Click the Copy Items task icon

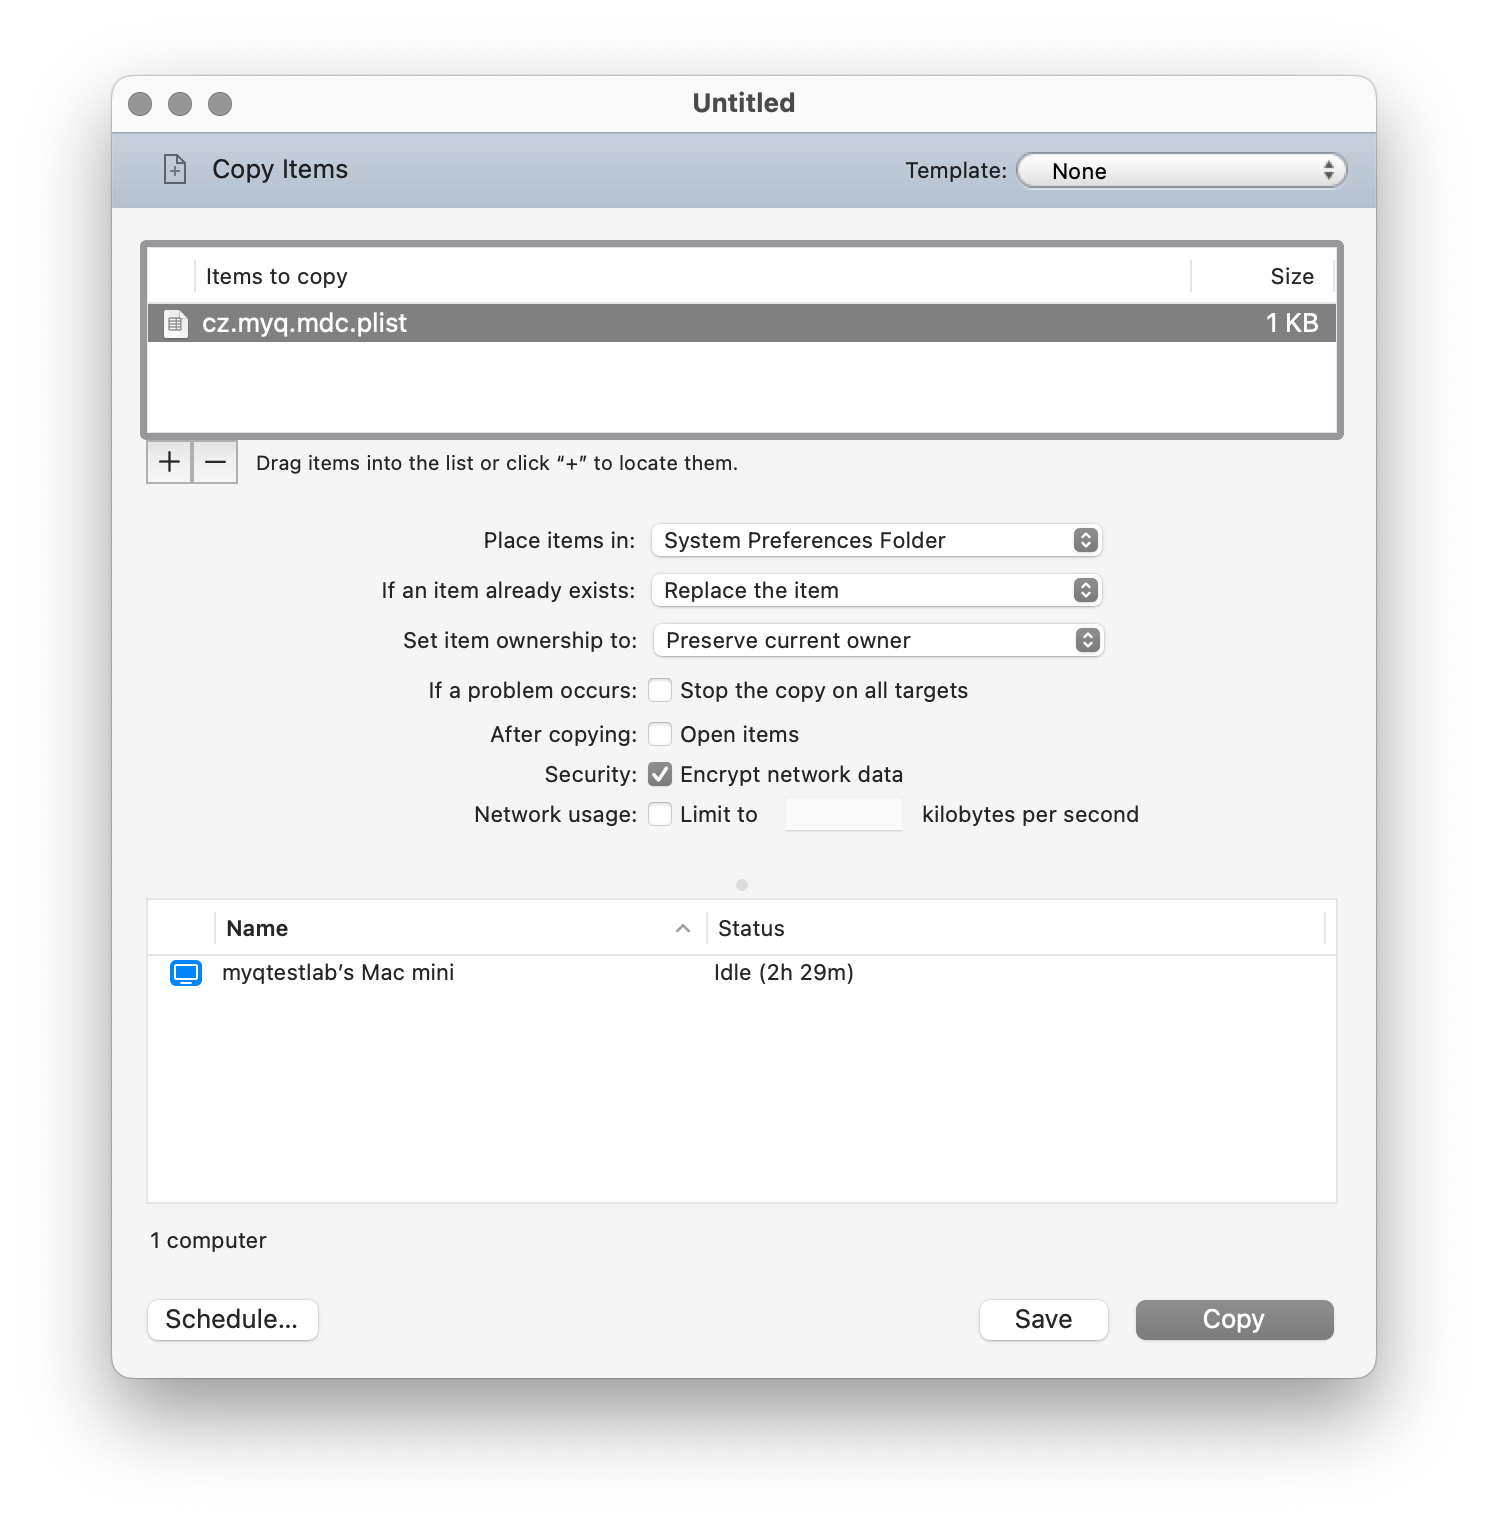pos(176,169)
